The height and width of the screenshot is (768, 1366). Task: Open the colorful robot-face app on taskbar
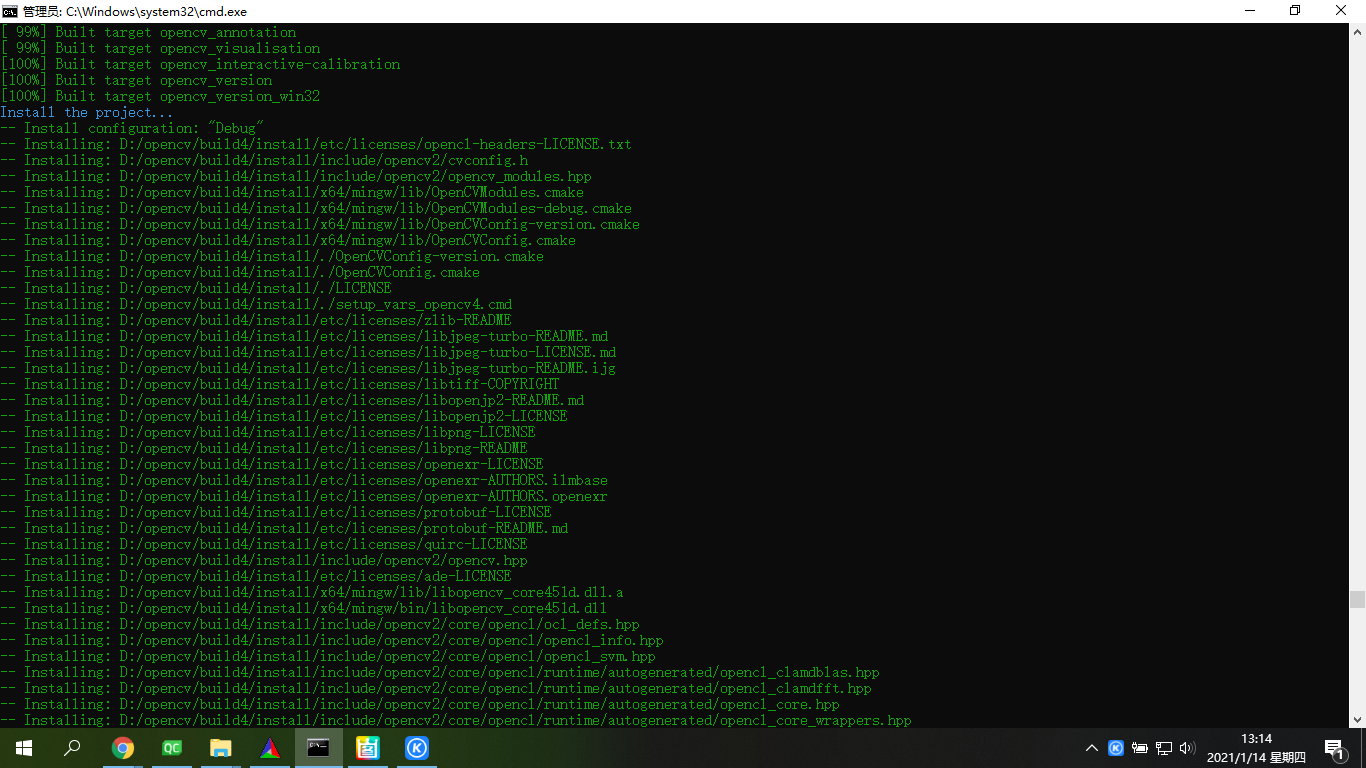click(x=368, y=748)
